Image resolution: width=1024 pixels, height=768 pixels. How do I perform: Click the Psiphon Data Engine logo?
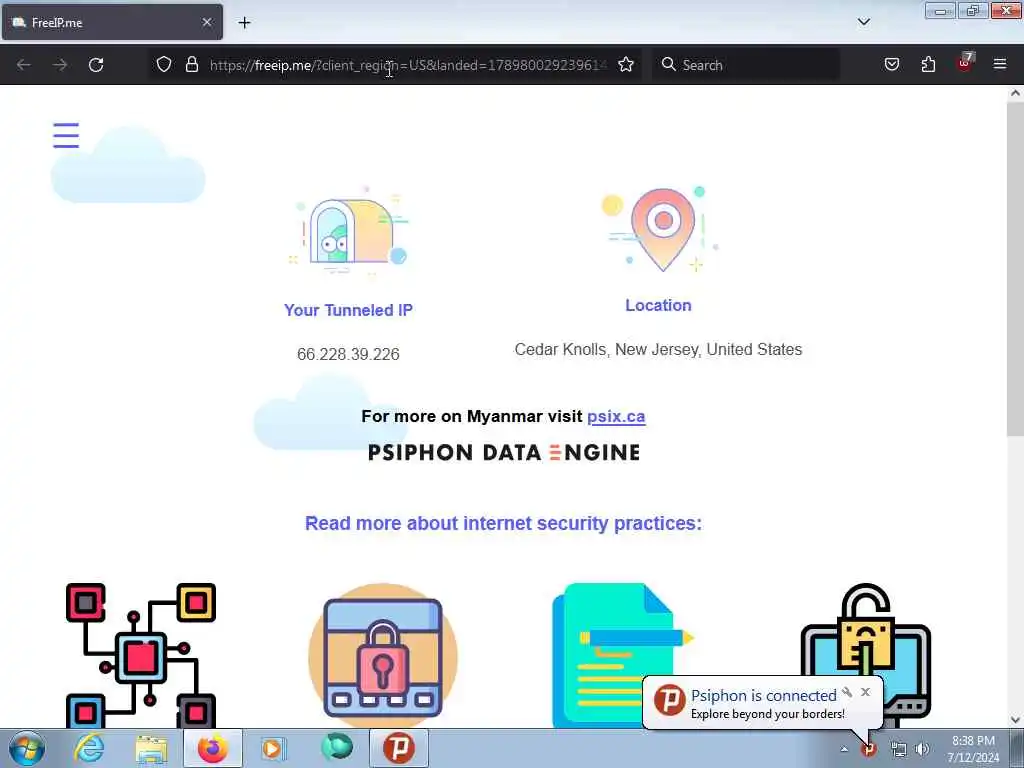(x=504, y=453)
